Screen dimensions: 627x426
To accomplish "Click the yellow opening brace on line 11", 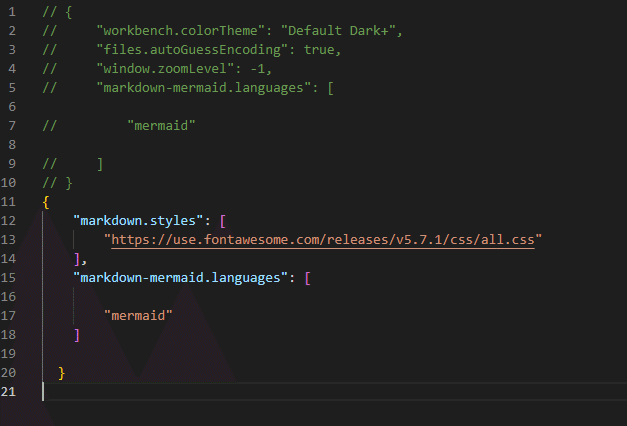I will tap(46, 202).
